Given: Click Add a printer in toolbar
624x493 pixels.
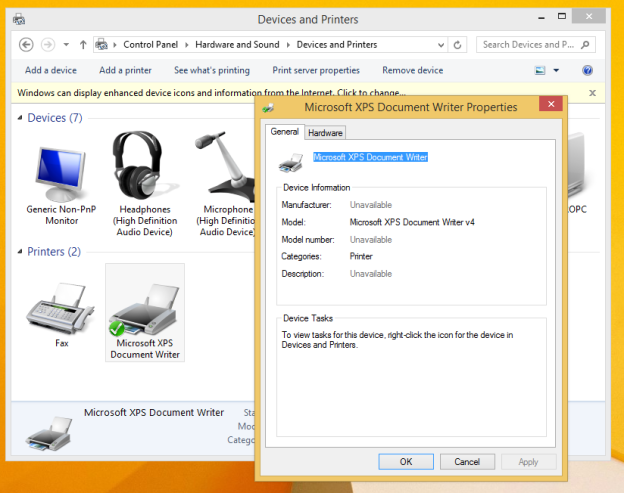Looking at the screenshot, I should coord(125,71).
